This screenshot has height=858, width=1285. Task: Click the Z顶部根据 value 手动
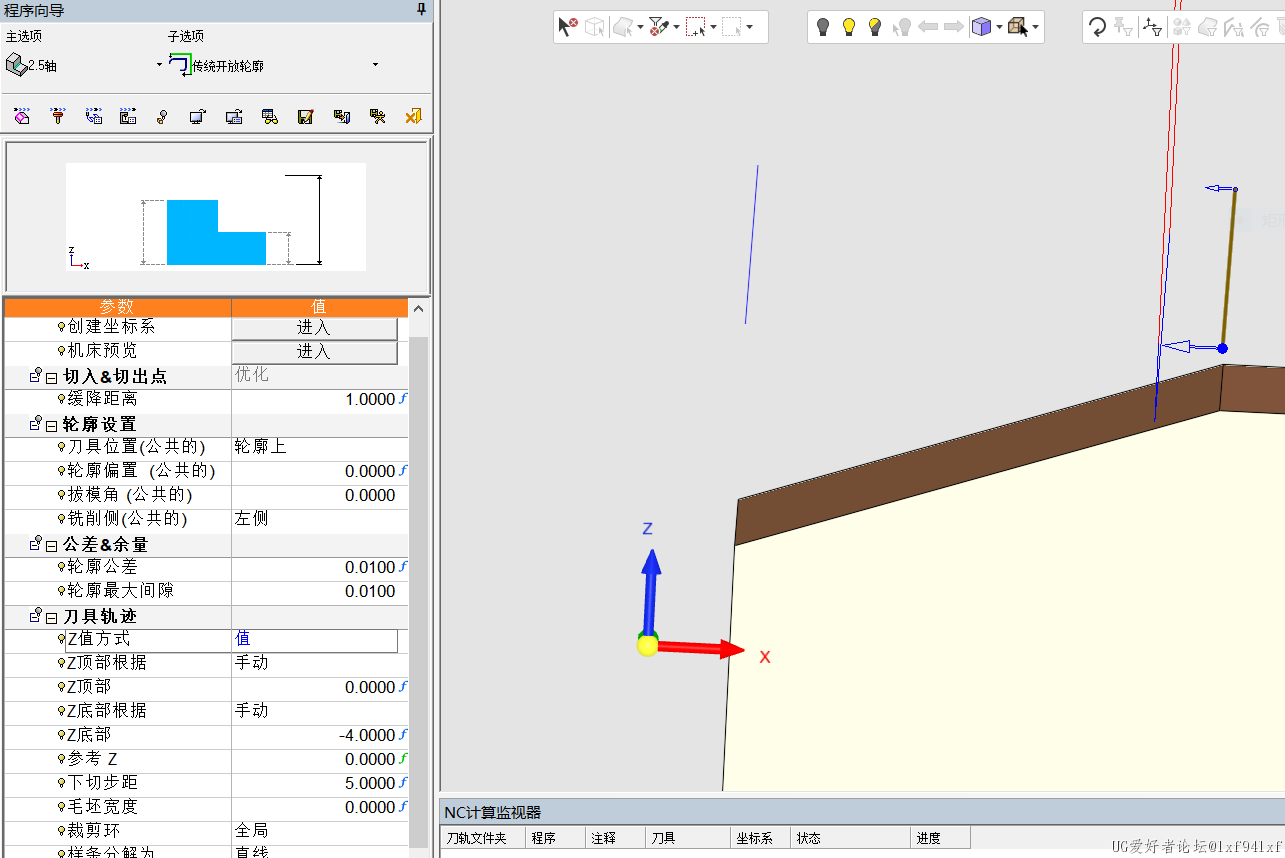(252, 663)
